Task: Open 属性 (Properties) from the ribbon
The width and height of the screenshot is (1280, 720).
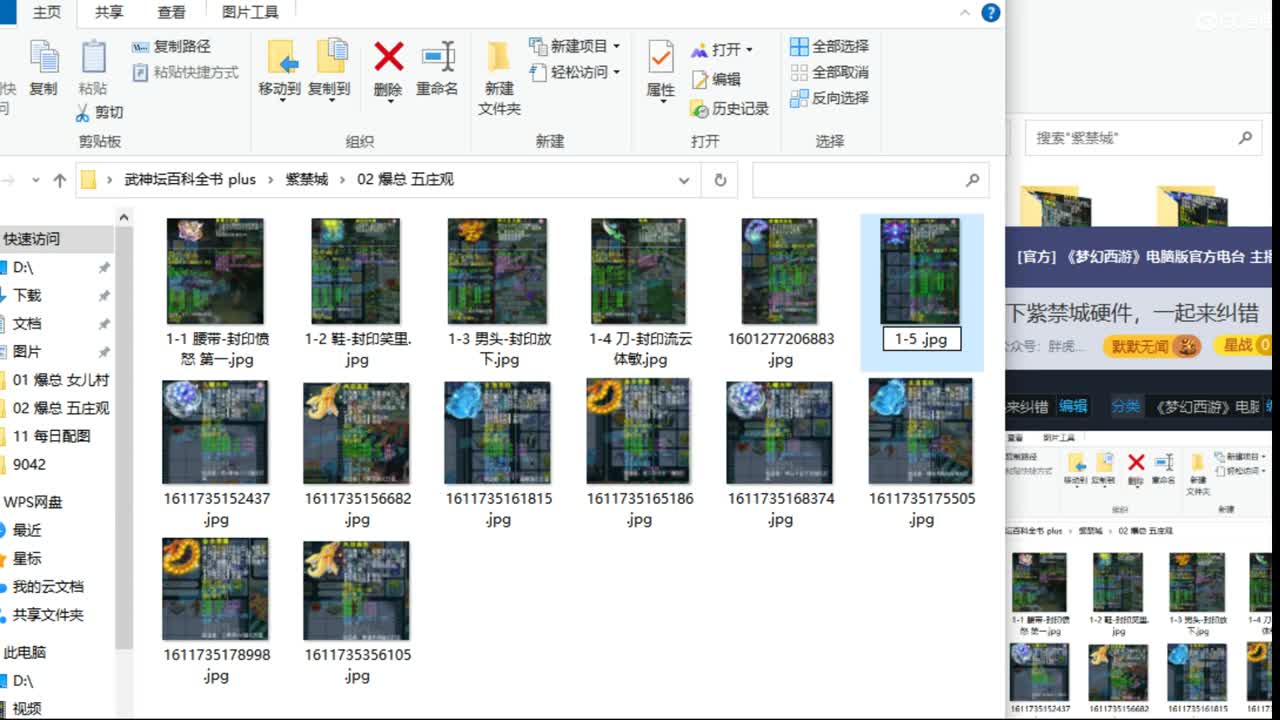Action: (x=661, y=70)
